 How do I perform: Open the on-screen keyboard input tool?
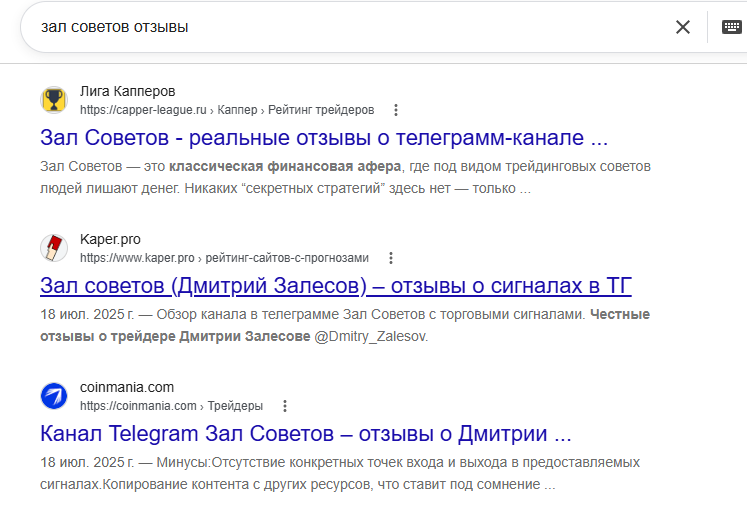[x=732, y=27]
